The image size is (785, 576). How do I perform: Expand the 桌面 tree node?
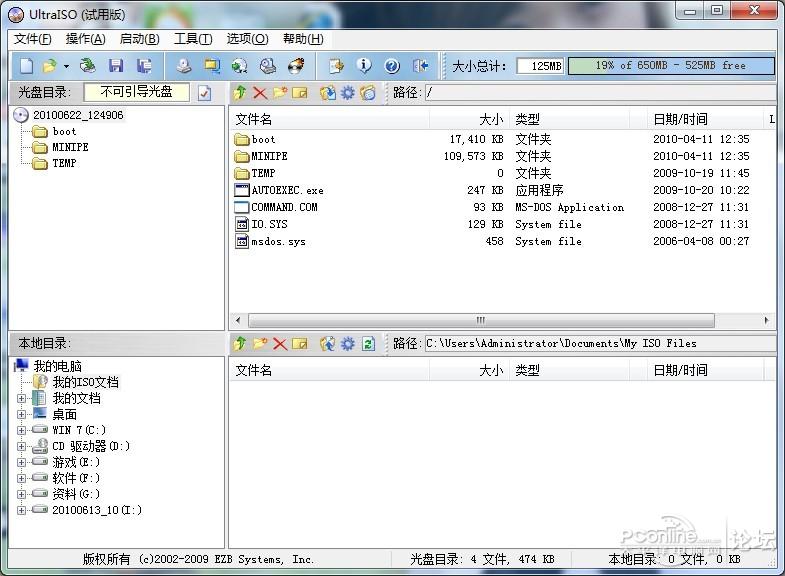pyautogui.click(x=21, y=414)
